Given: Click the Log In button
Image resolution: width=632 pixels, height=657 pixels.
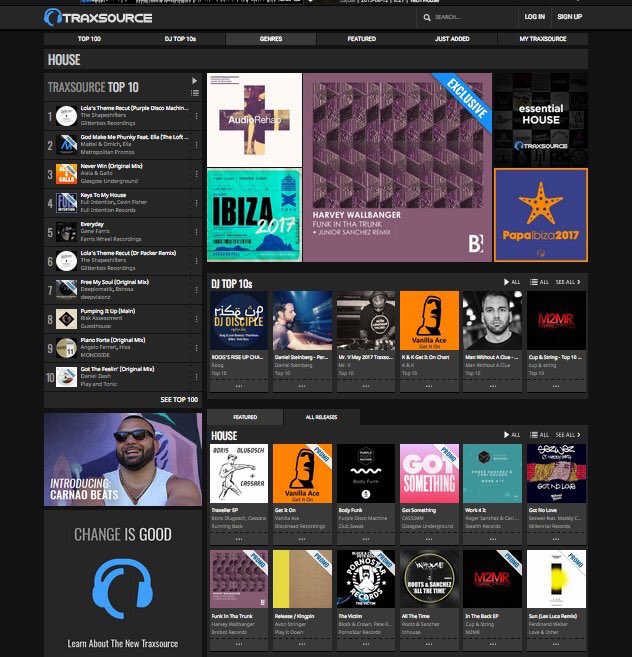Looking at the screenshot, I should (x=535, y=17).
